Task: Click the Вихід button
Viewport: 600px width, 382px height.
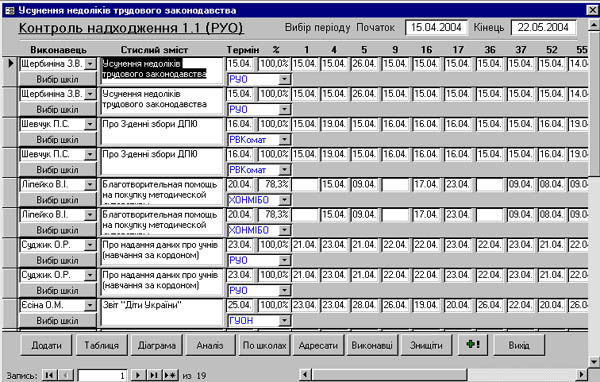Action: pyautogui.click(x=519, y=345)
